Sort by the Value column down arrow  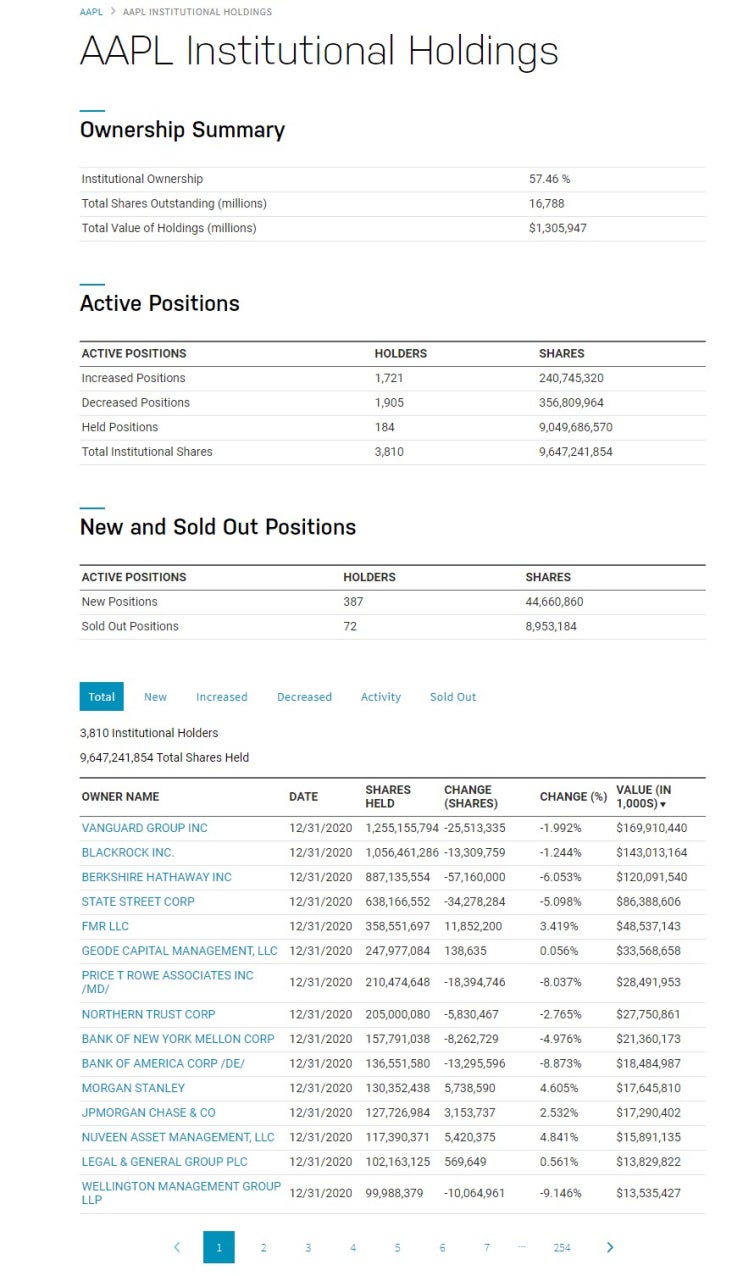(663, 804)
